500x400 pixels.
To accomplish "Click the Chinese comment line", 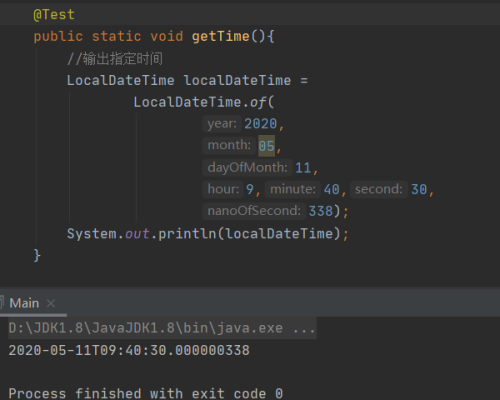I will click(x=115, y=59).
